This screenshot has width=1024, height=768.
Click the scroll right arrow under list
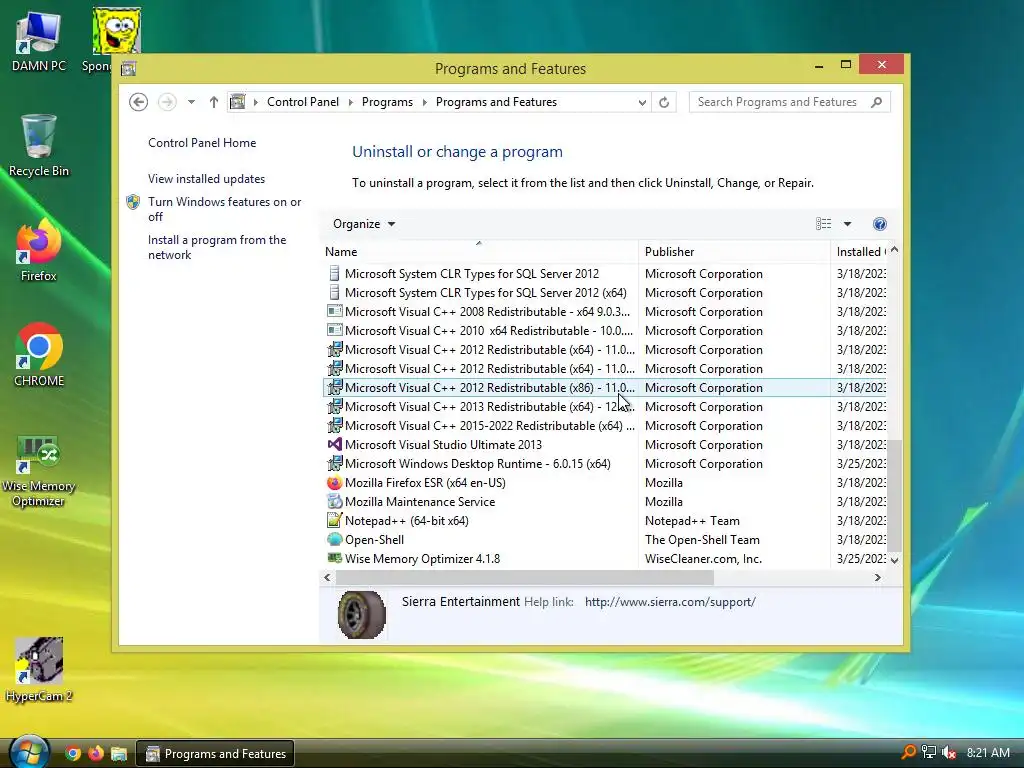(877, 577)
